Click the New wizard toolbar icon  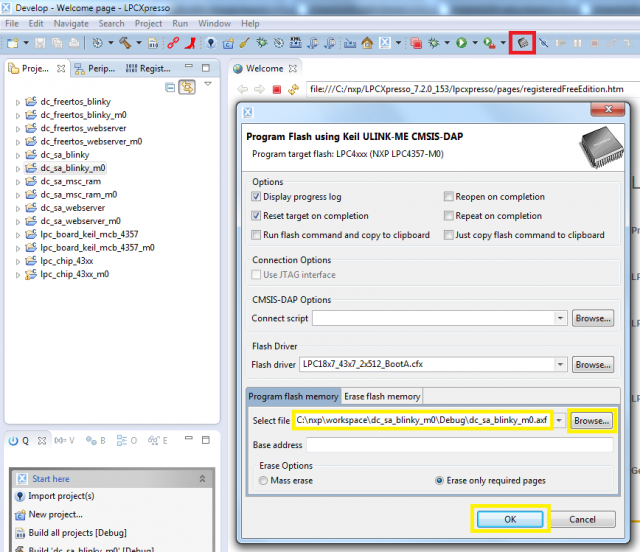12,43
